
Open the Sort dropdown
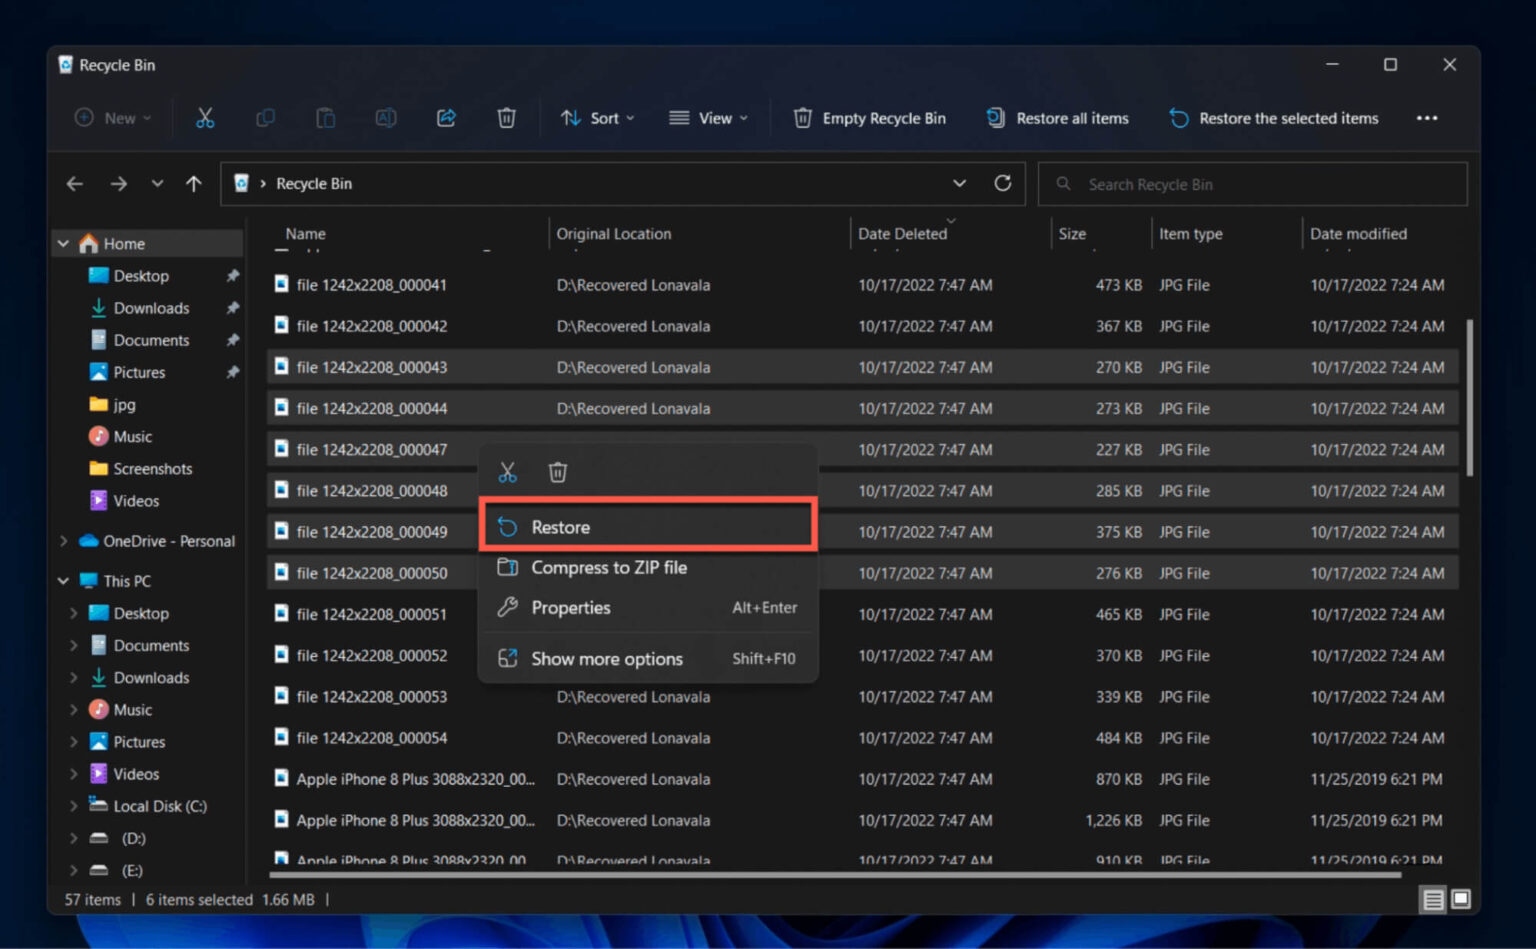click(x=597, y=117)
